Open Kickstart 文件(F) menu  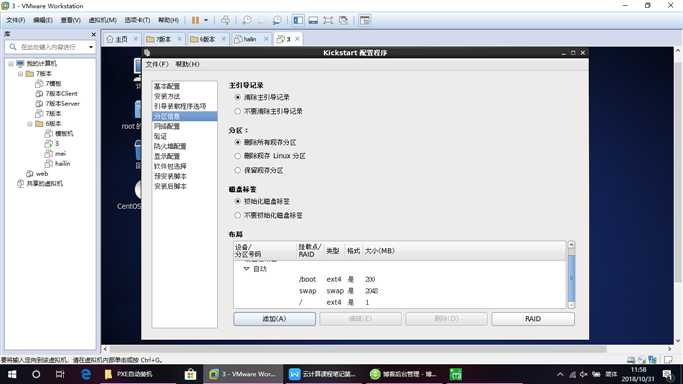pyautogui.click(x=156, y=64)
